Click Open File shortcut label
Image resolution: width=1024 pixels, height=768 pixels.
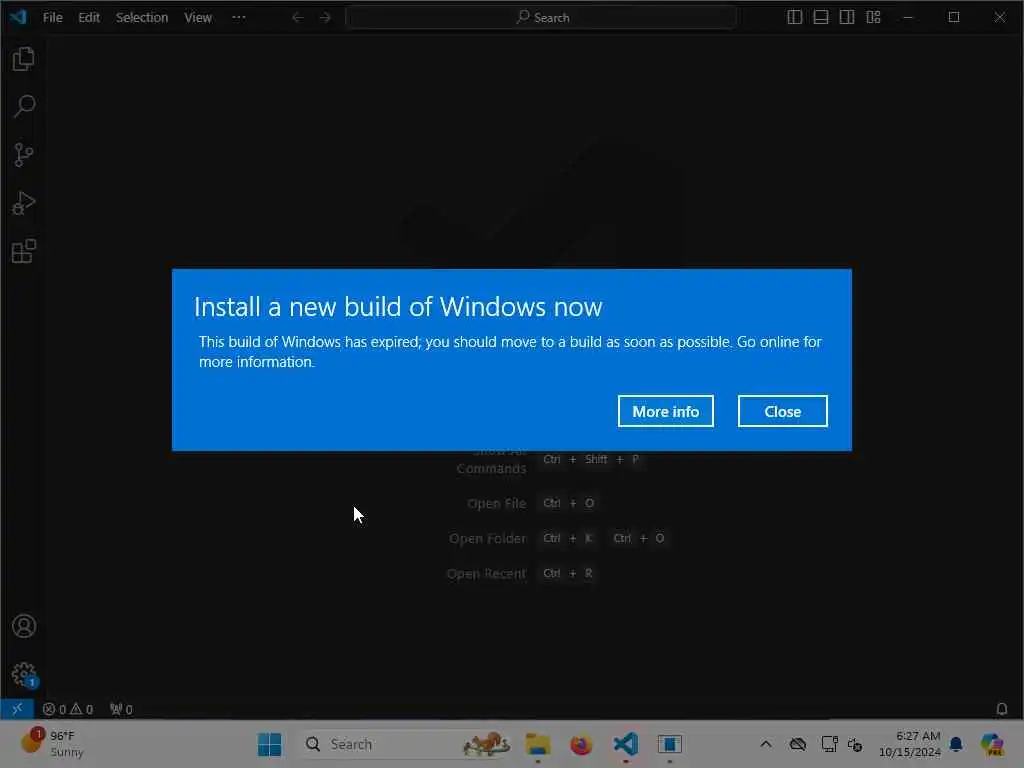496,504
